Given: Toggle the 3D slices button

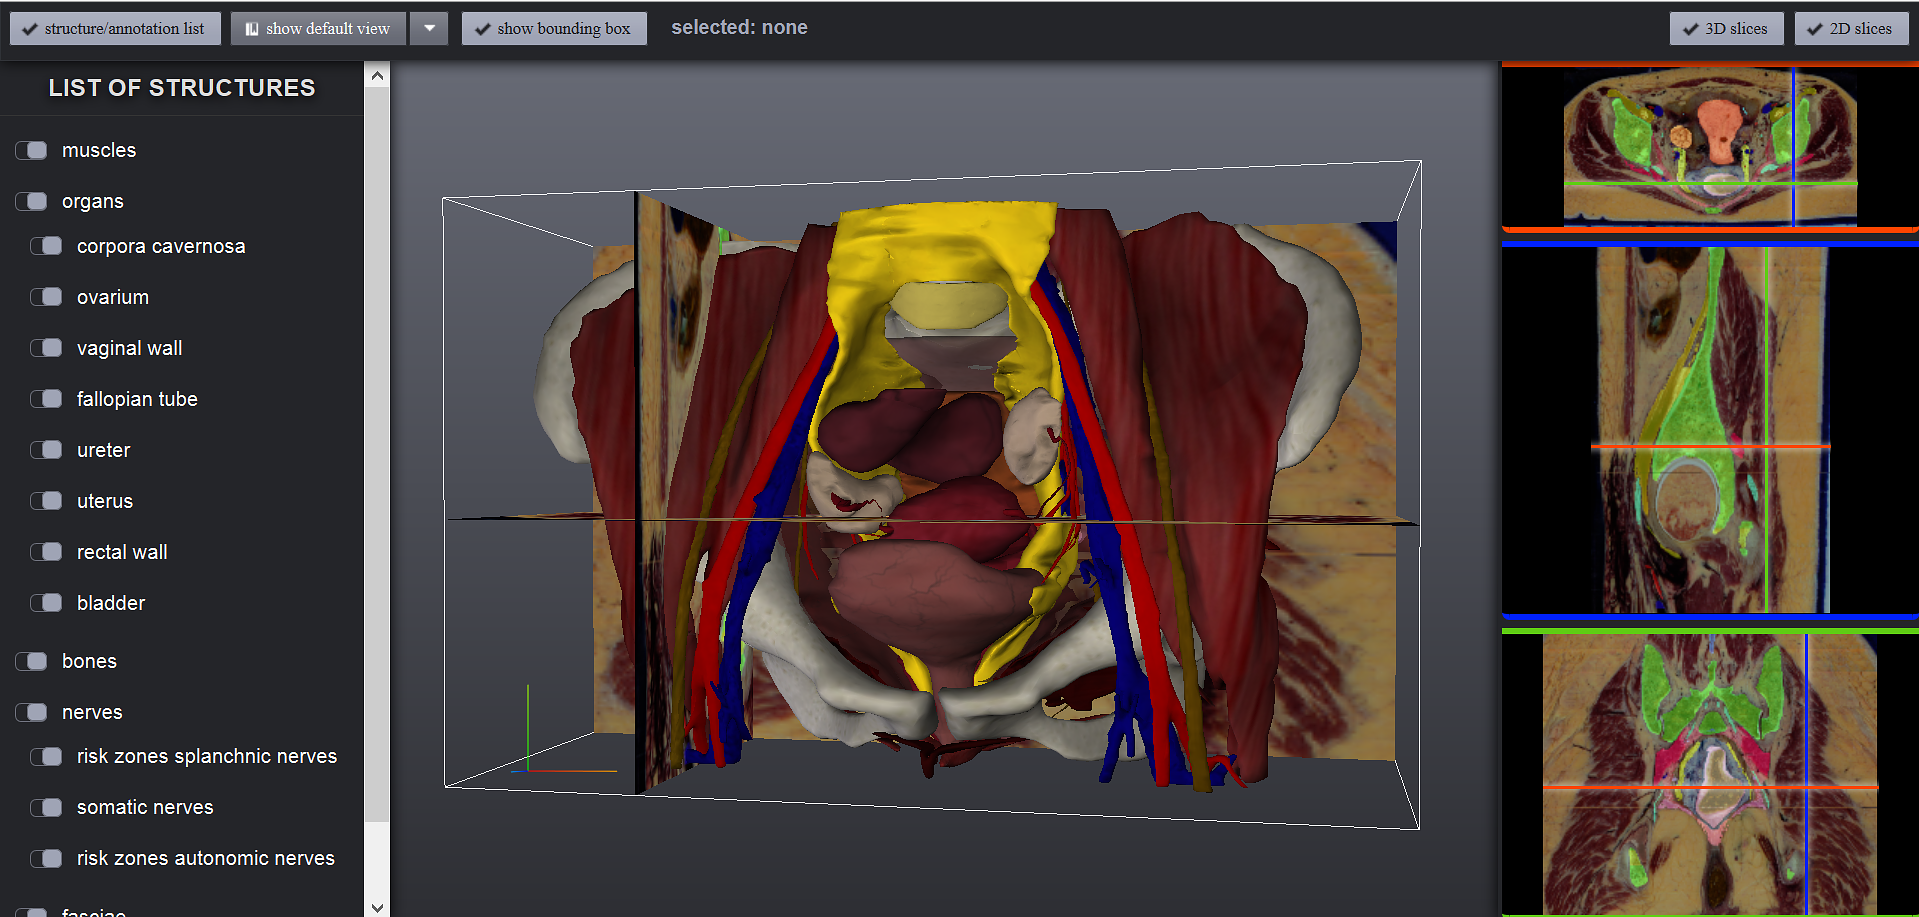Looking at the screenshot, I should [1725, 28].
